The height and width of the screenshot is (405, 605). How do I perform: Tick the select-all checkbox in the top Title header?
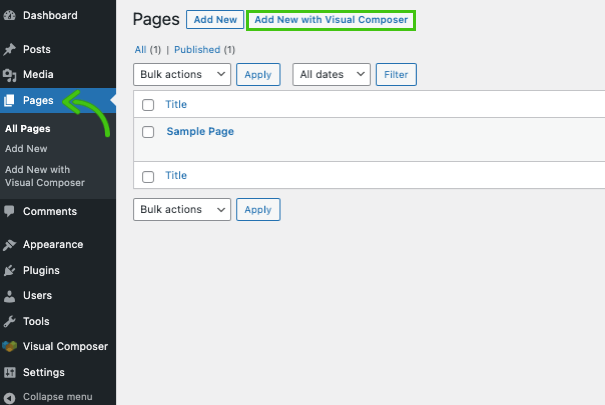148,105
